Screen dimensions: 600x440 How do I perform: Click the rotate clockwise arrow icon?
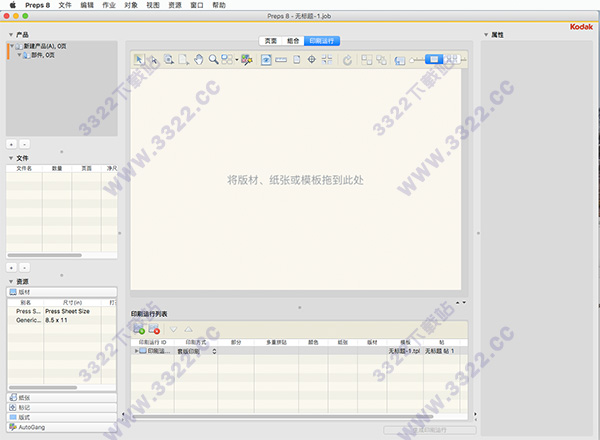[x=347, y=60]
